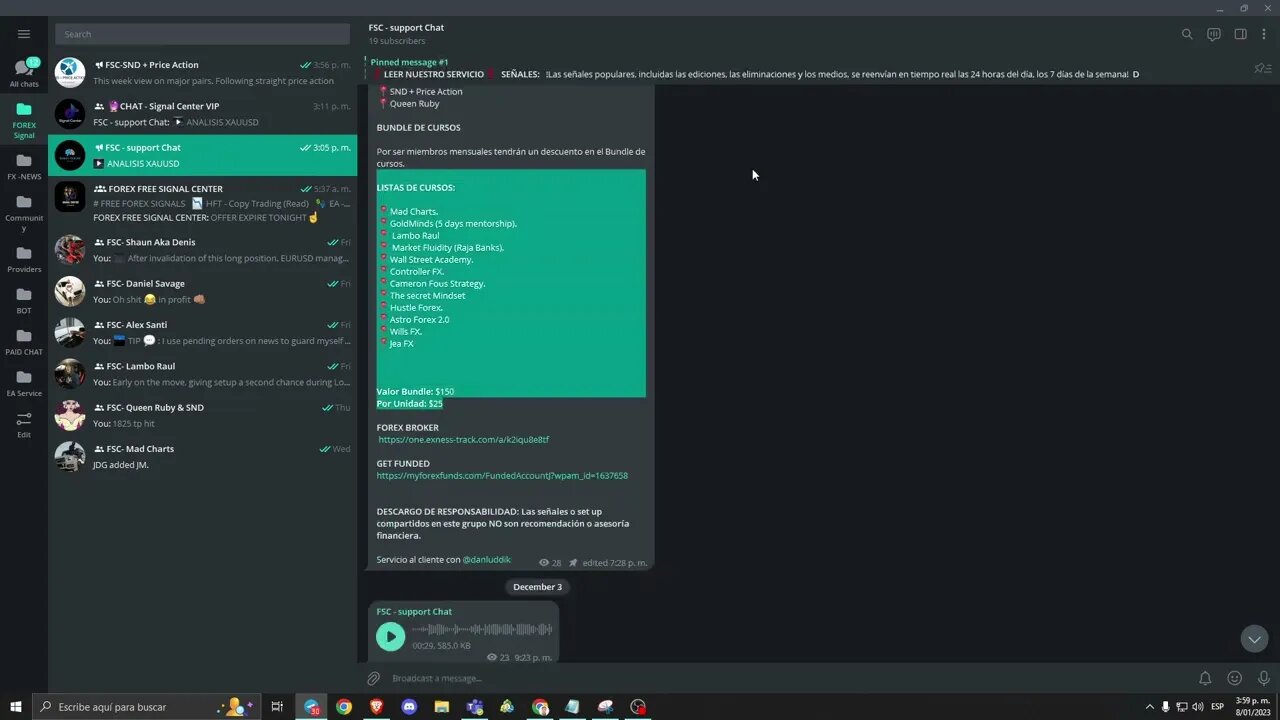Open FSC-SND + Price Action channel
This screenshot has height=720, width=1280.
tap(203, 73)
